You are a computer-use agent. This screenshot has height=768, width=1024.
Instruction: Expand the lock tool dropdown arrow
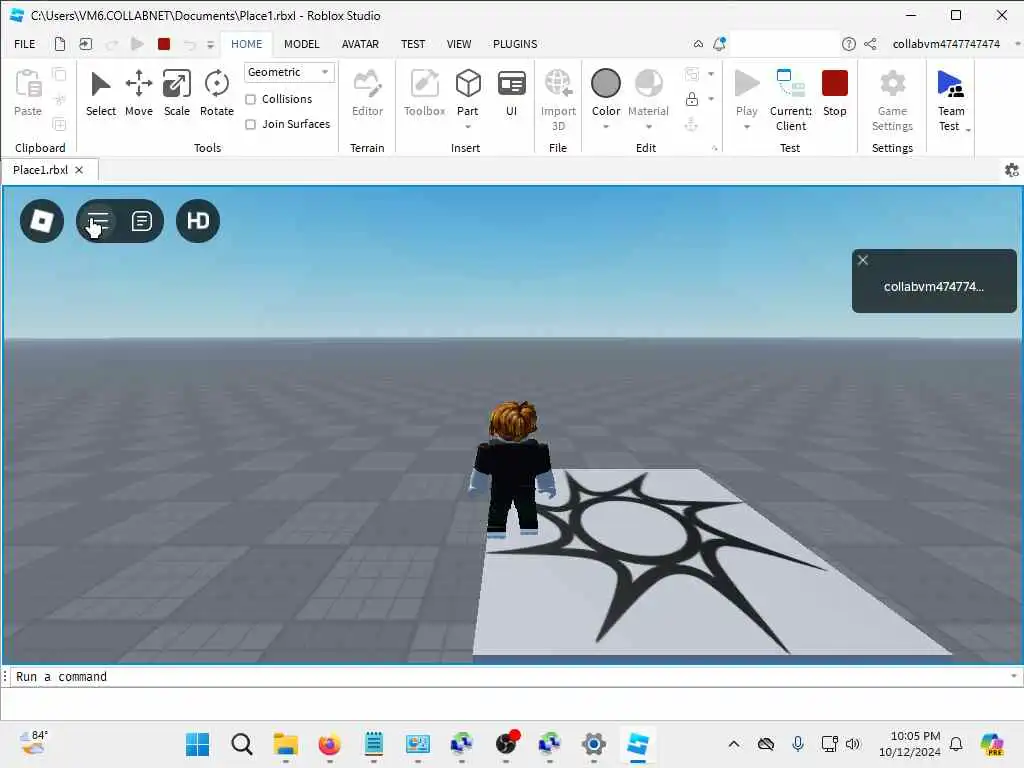click(x=711, y=99)
